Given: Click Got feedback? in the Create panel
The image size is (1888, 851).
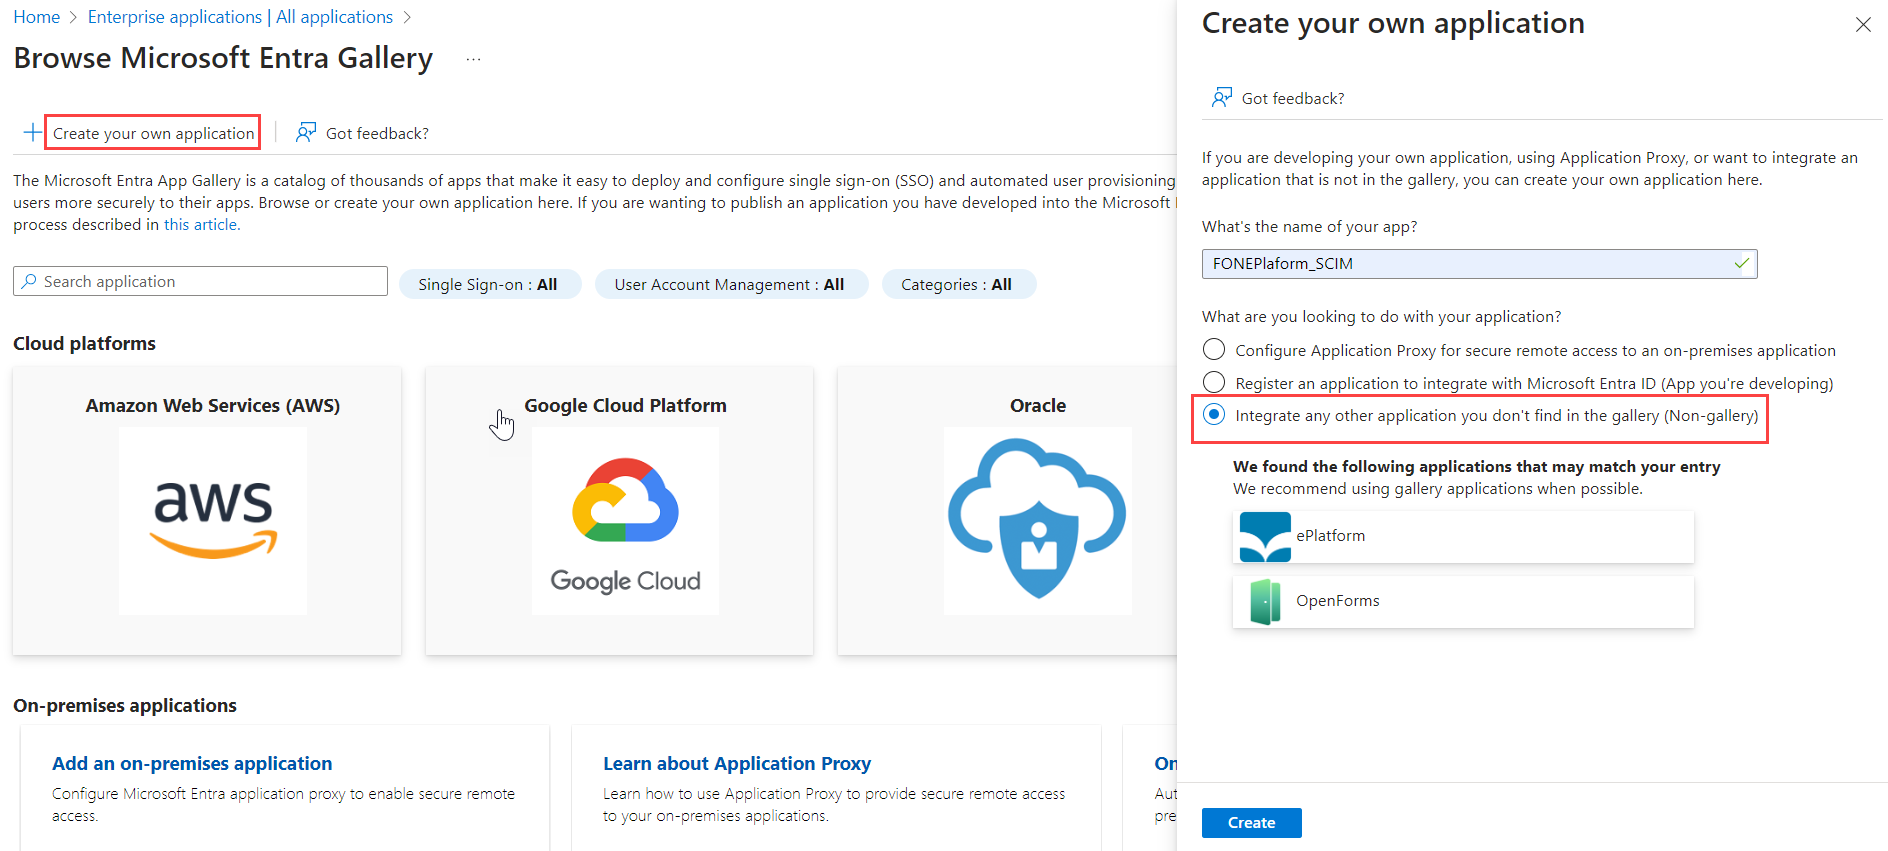Looking at the screenshot, I should tap(1293, 98).
